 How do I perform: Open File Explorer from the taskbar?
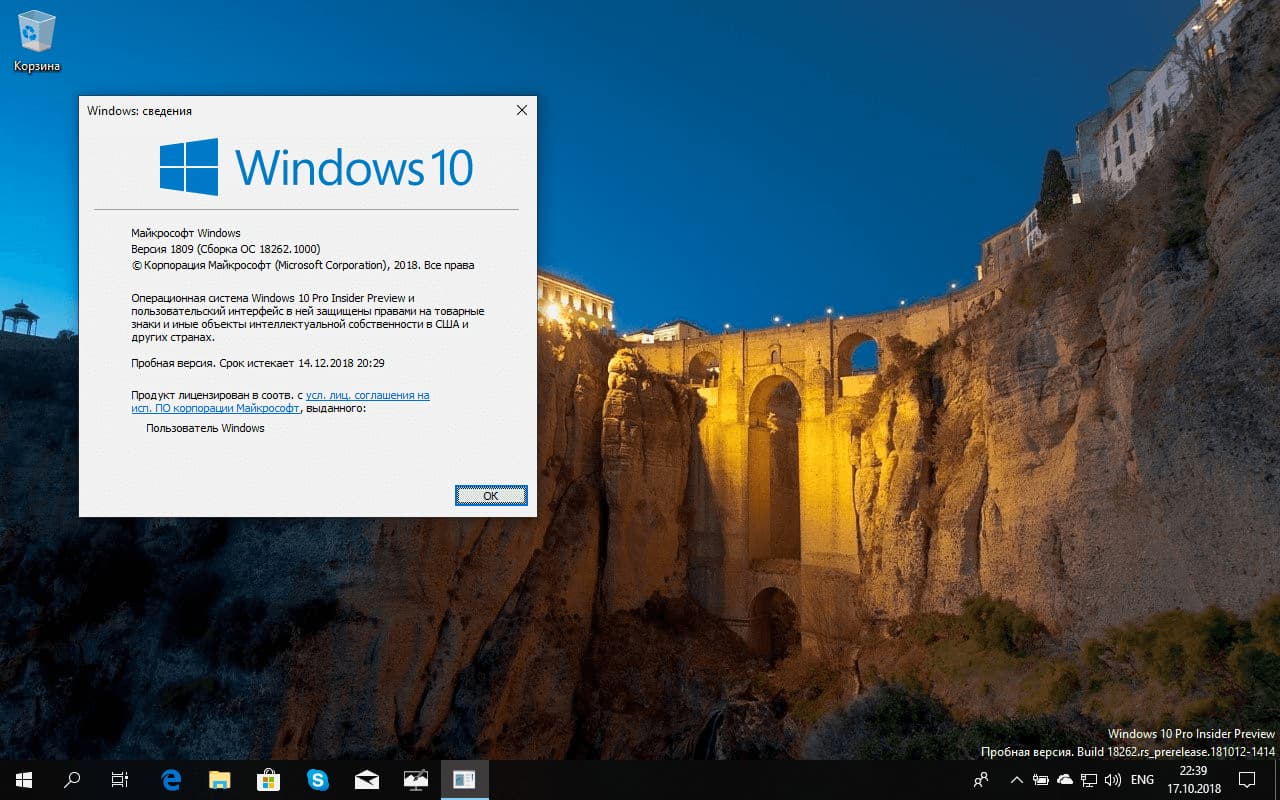pos(218,780)
